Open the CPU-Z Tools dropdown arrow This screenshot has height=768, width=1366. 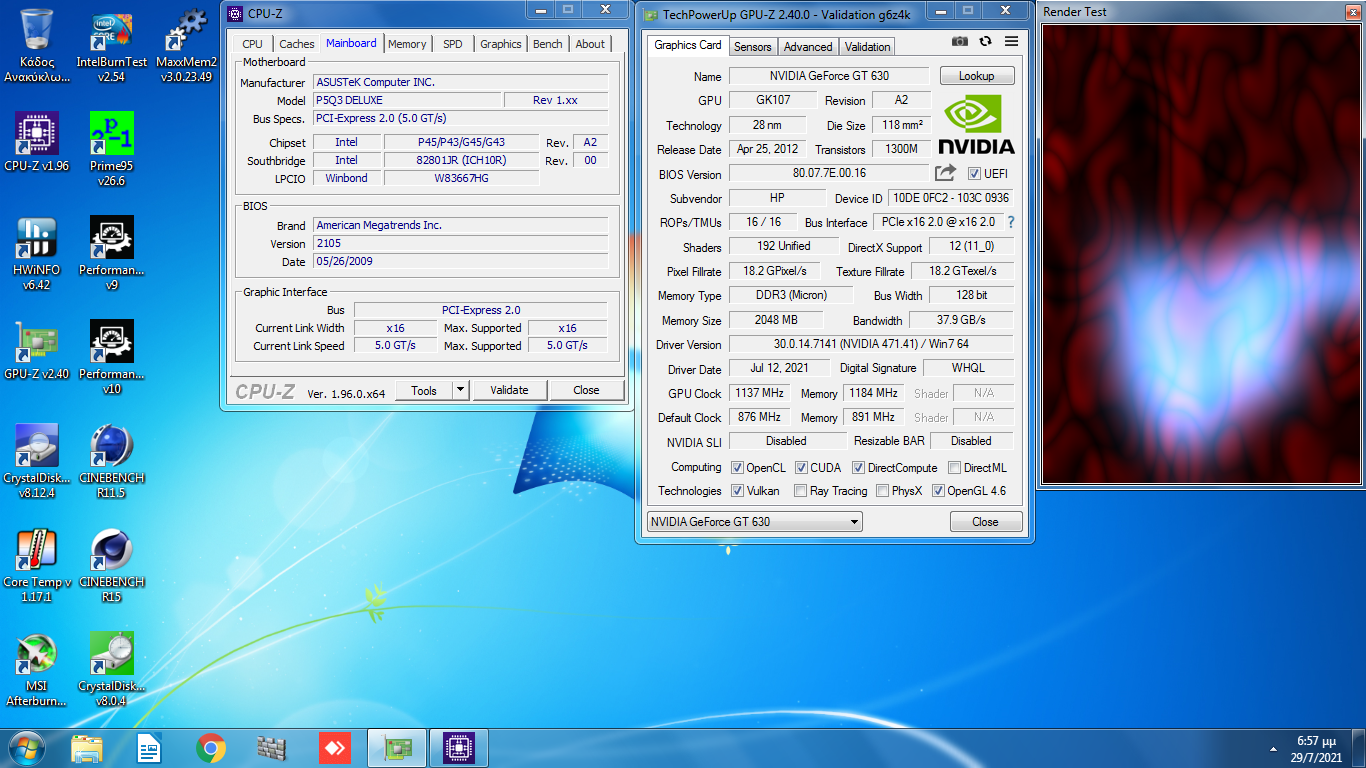[460, 390]
